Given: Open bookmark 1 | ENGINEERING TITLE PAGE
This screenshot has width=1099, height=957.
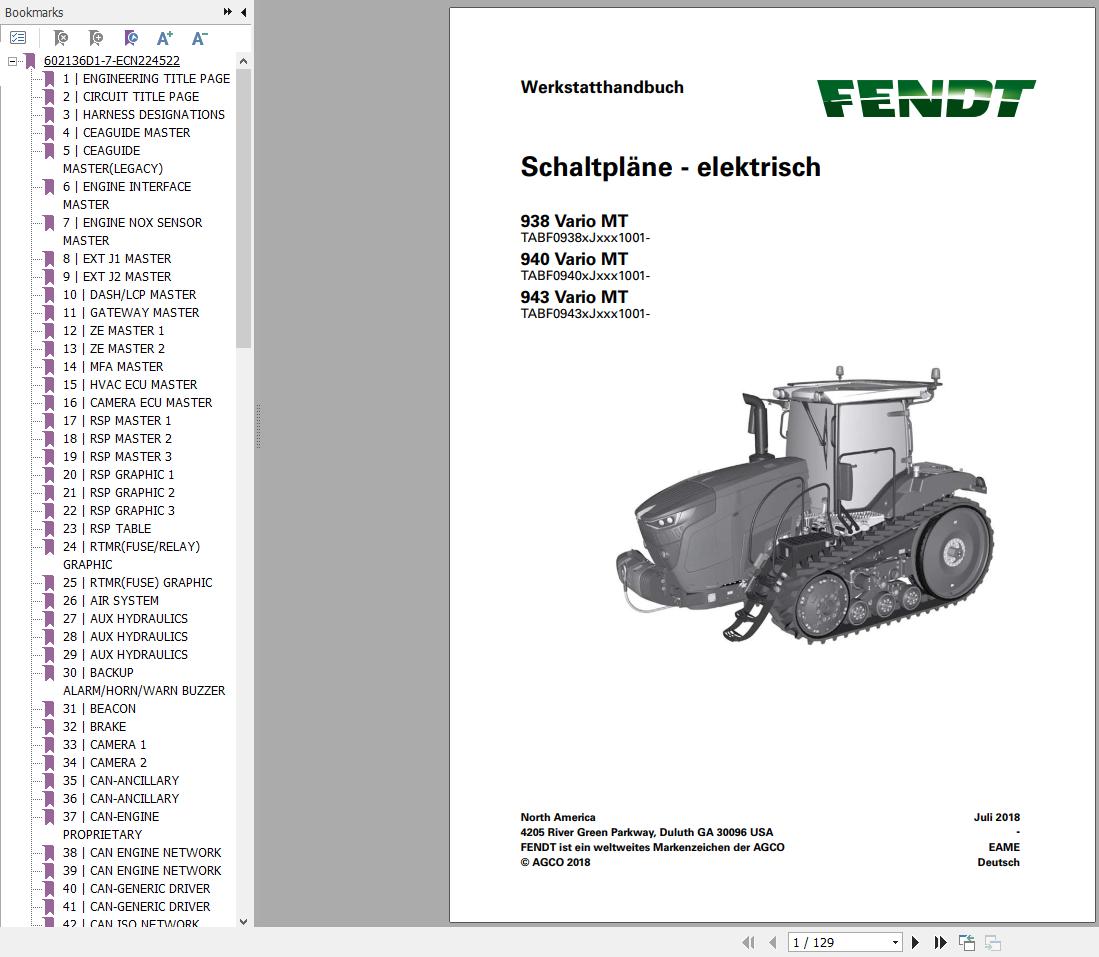Looking at the screenshot, I should point(146,79).
